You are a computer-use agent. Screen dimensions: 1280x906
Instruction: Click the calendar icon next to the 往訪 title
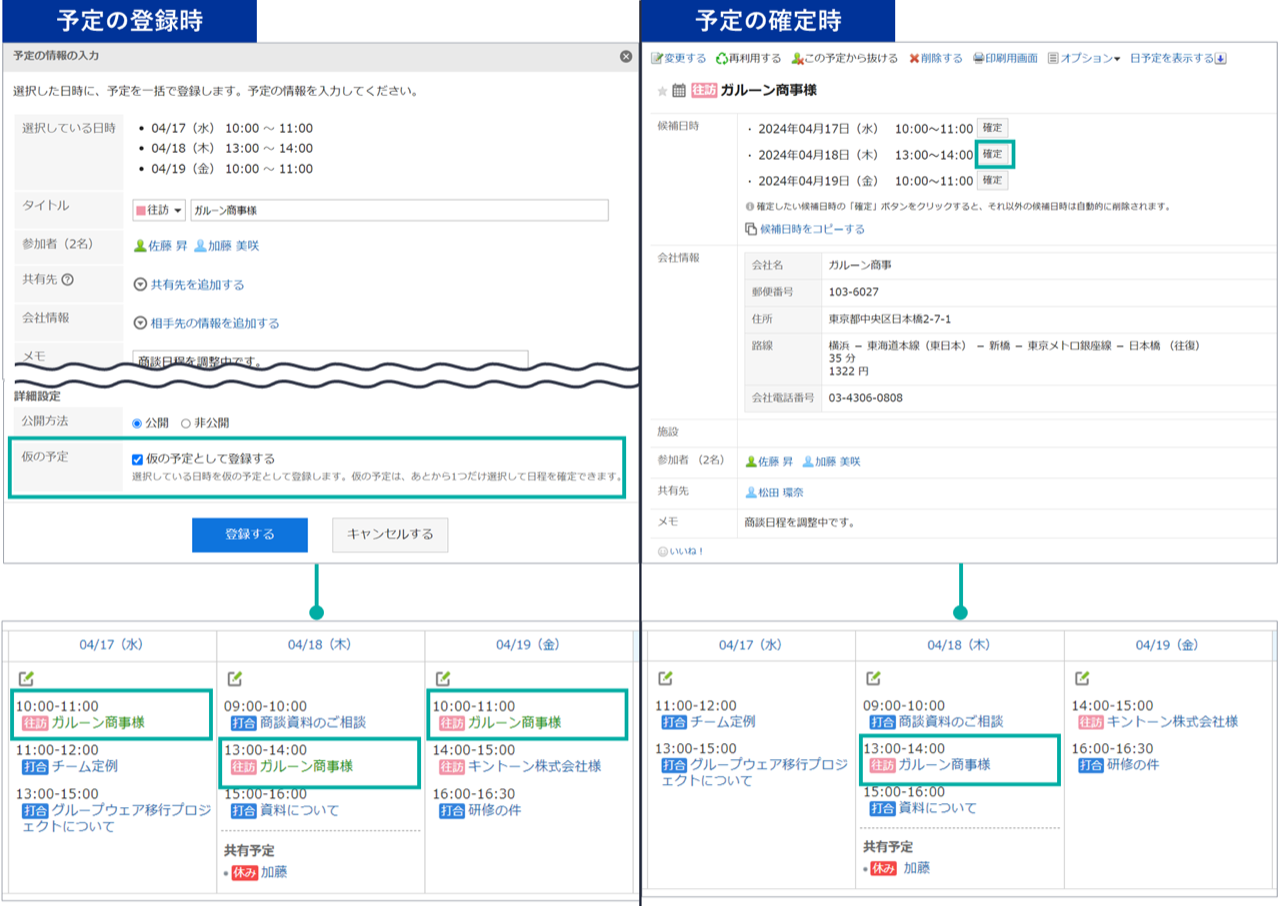[679, 91]
